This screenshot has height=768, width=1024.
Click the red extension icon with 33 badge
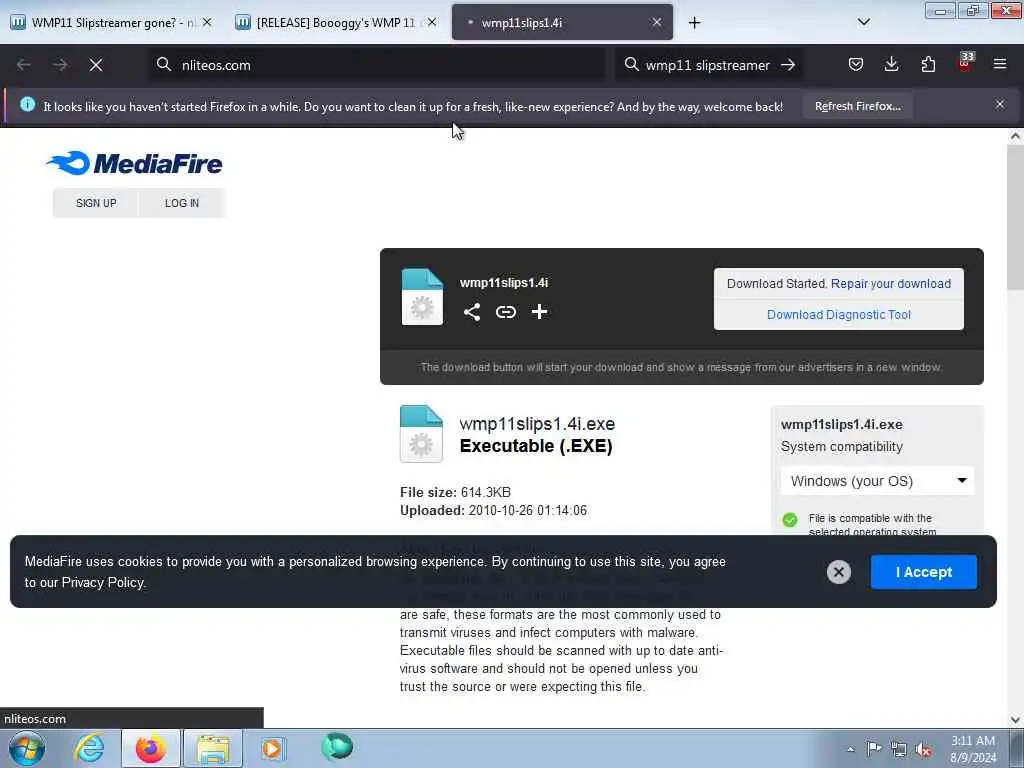pyautogui.click(x=965, y=63)
